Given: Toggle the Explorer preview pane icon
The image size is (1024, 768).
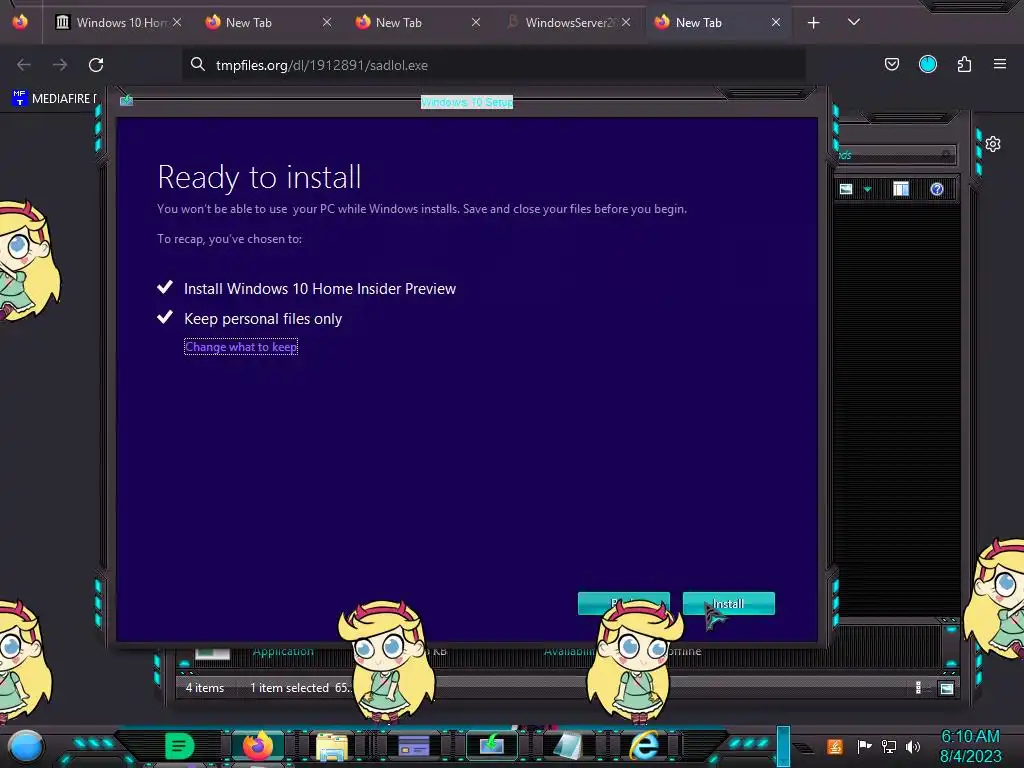Looking at the screenshot, I should coord(901,189).
